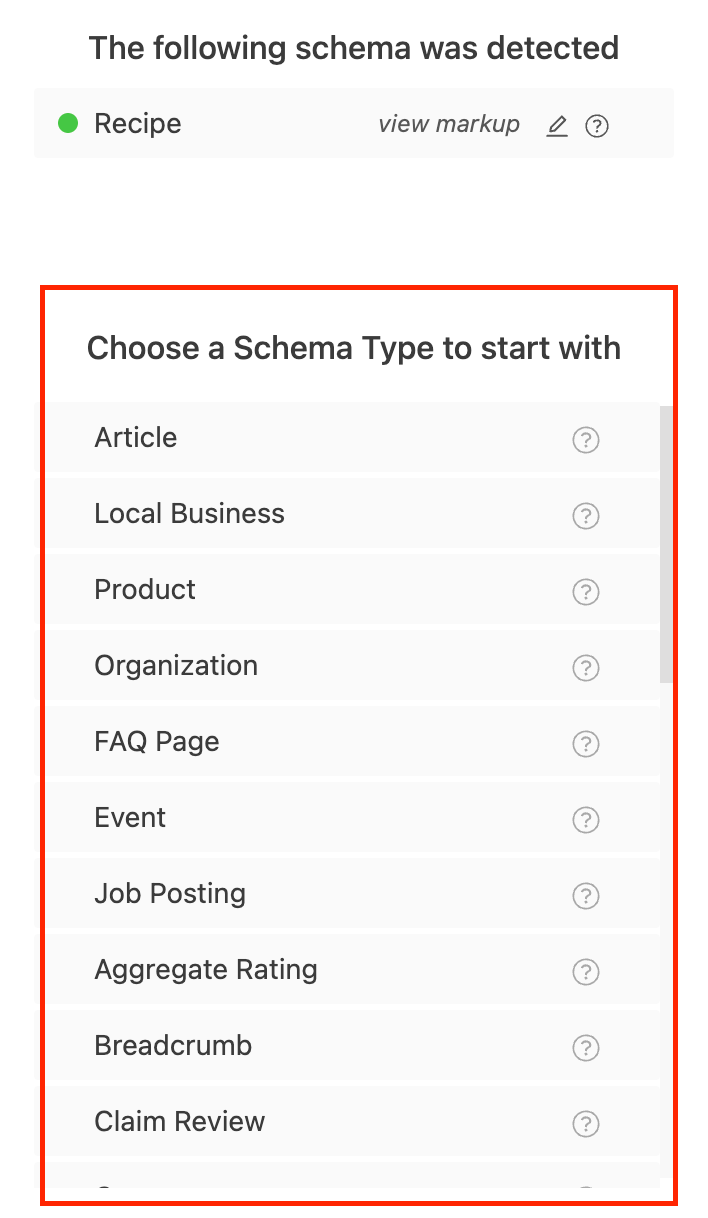Click the help icon next to FAQ Page

pos(585,744)
